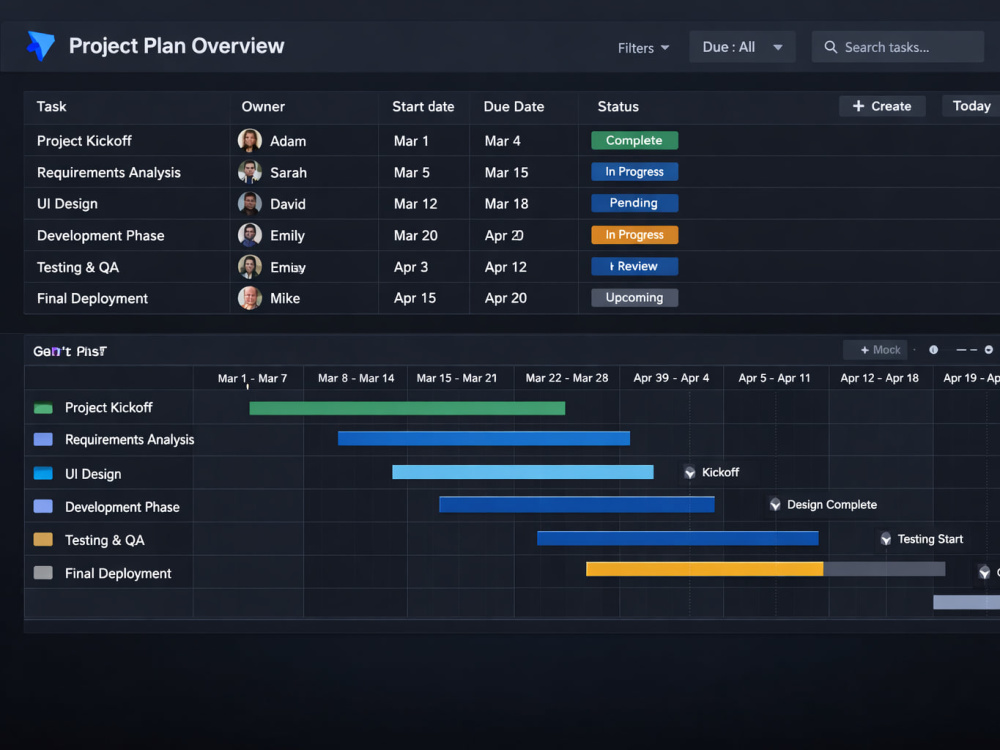This screenshot has height=750, width=1000.
Task: Click swatch beside Requirements Analysis in Gantt
Action: tap(43, 439)
